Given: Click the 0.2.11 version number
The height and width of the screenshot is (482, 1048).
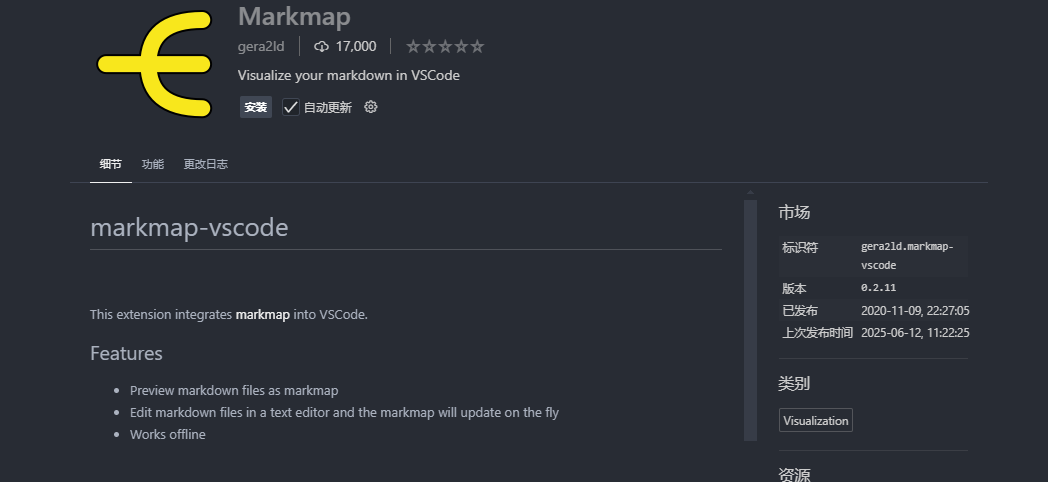Looking at the screenshot, I should pyautogui.click(x=878, y=288).
